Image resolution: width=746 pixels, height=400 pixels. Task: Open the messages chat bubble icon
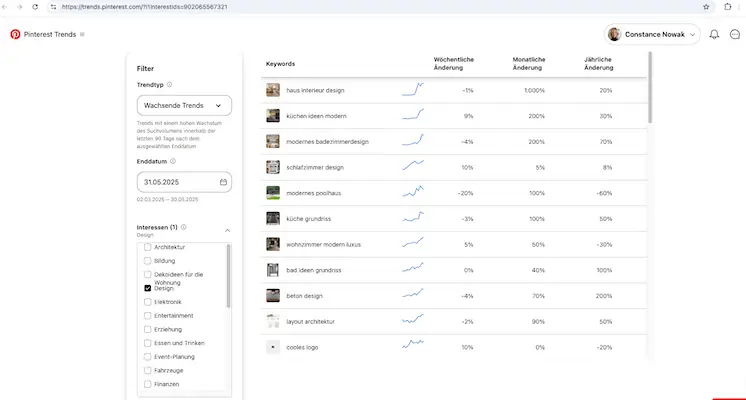coord(735,34)
